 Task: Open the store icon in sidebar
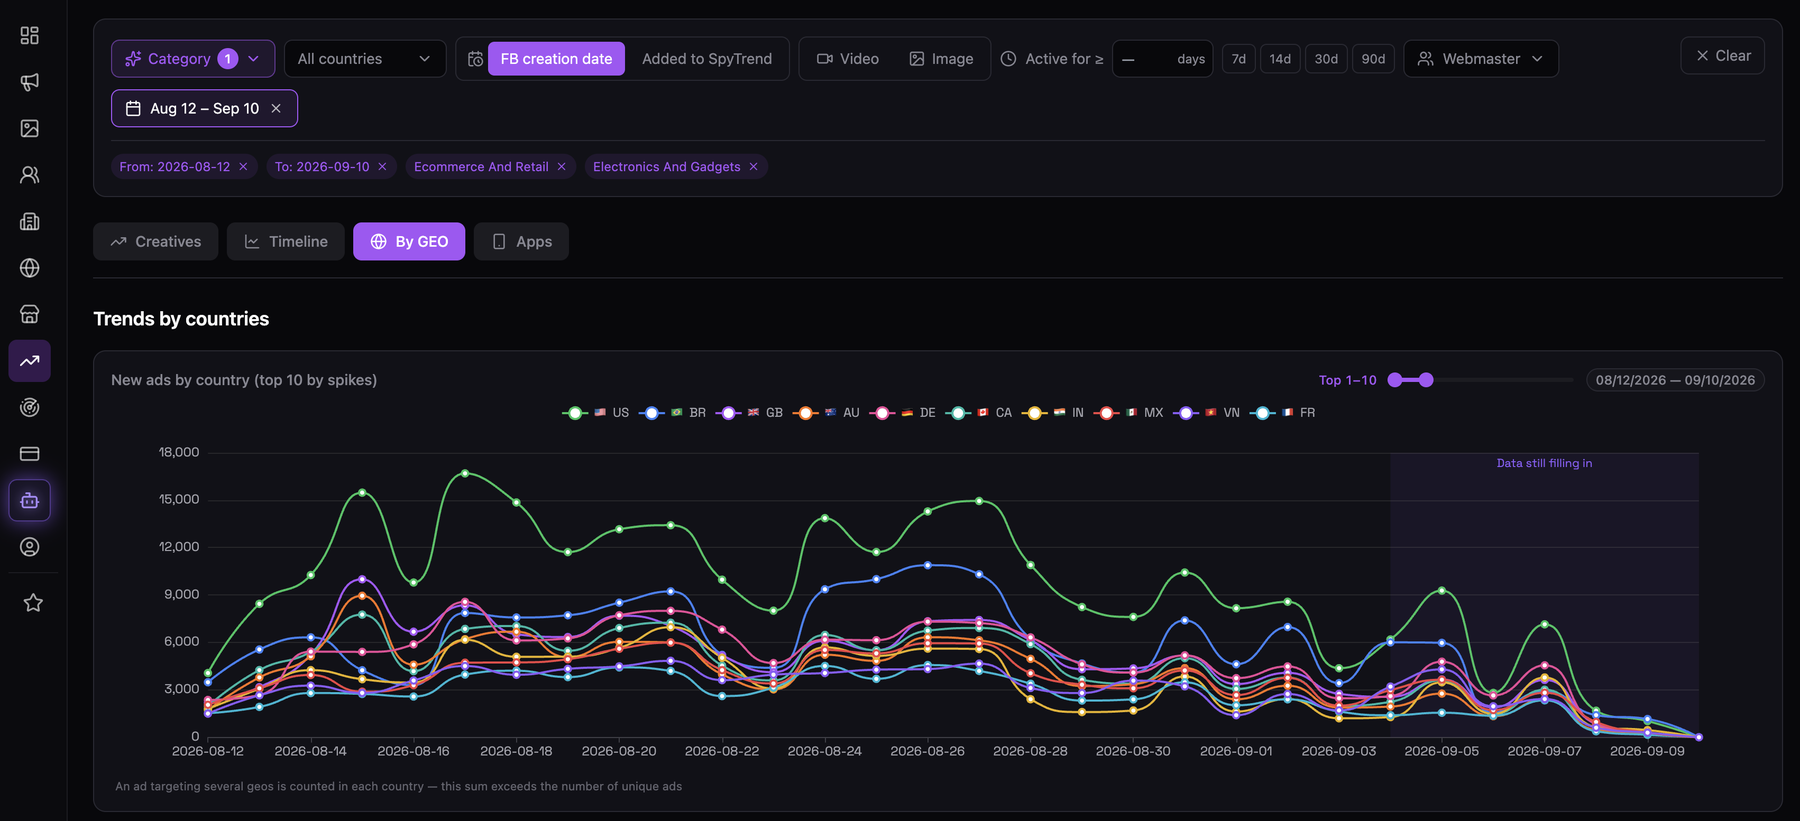coord(30,314)
